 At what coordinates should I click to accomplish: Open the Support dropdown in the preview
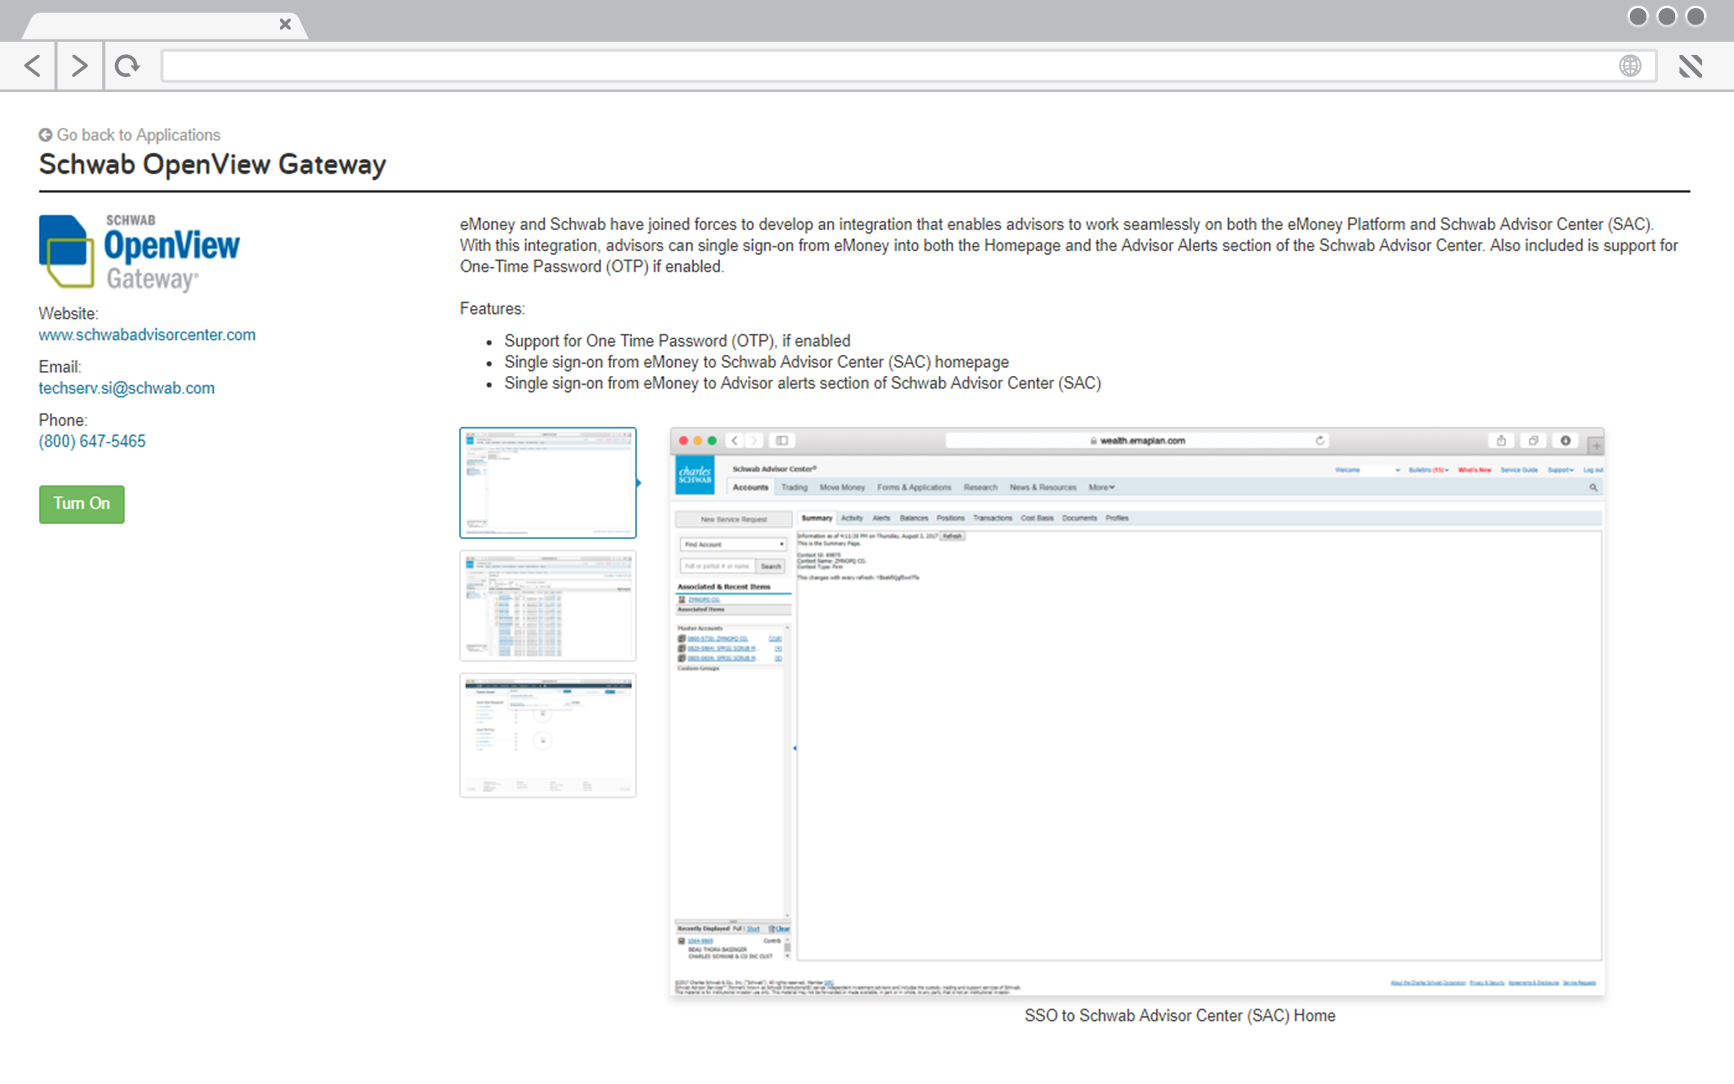1561,470
